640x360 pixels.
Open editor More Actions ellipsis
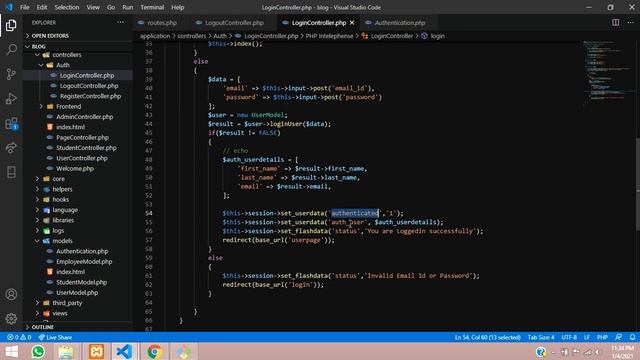(631, 22)
